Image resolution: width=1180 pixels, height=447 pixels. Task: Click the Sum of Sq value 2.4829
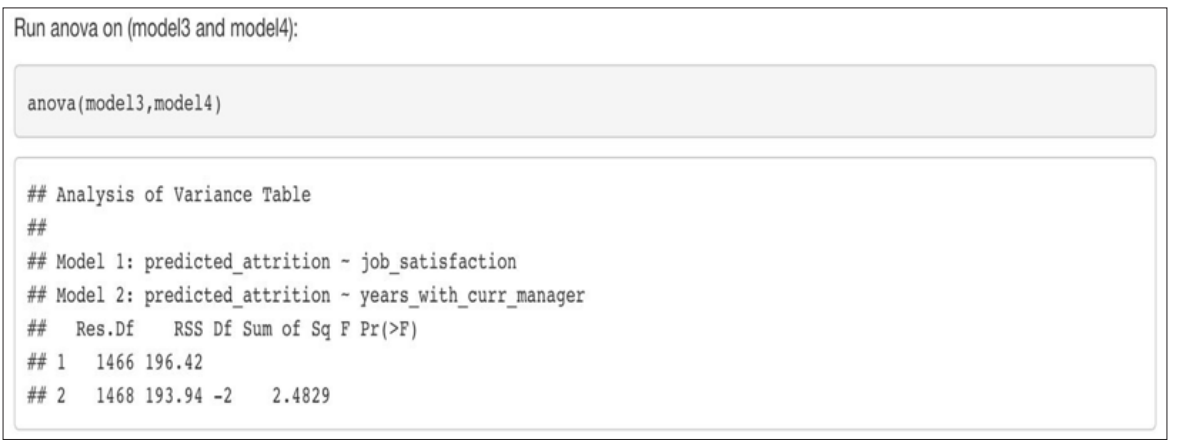300,394
